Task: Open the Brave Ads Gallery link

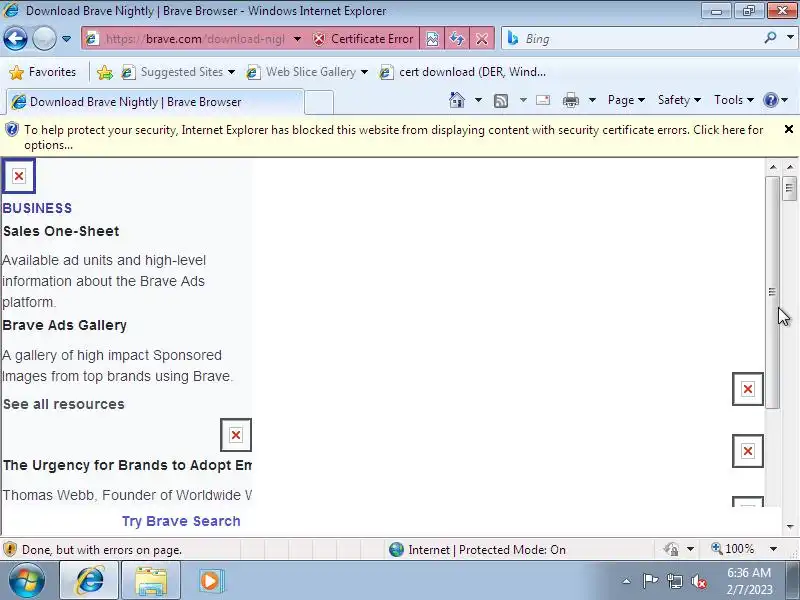Action: point(65,325)
